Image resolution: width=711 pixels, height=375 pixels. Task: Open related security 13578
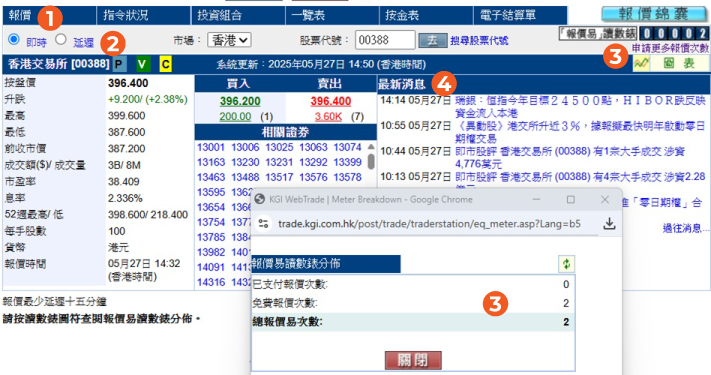[x=347, y=177]
